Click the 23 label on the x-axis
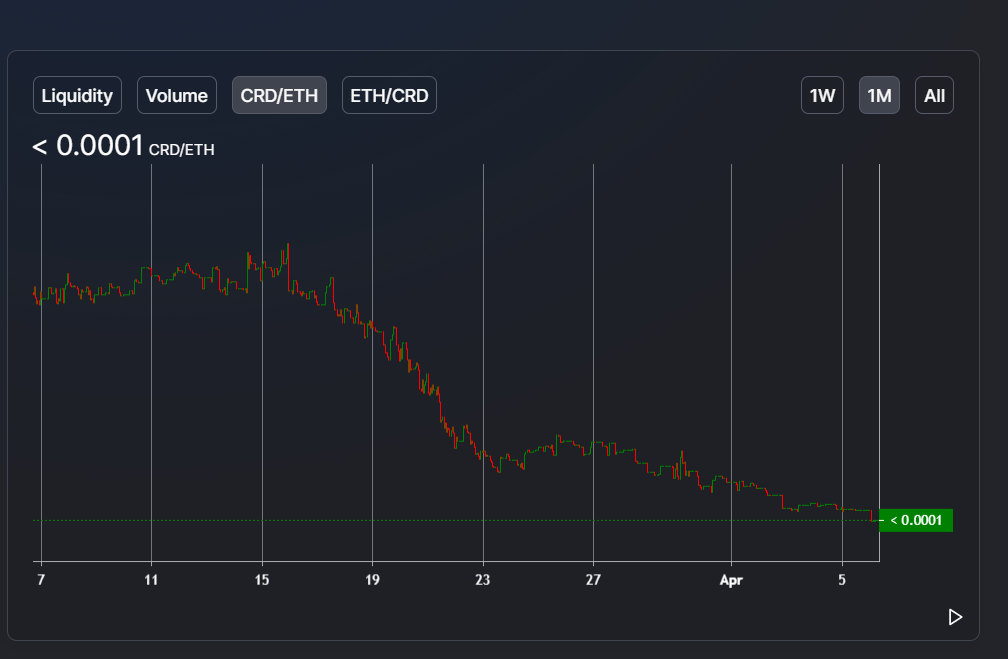Viewport: 1008px width, 659px height. pyautogui.click(x=483, y=579)
